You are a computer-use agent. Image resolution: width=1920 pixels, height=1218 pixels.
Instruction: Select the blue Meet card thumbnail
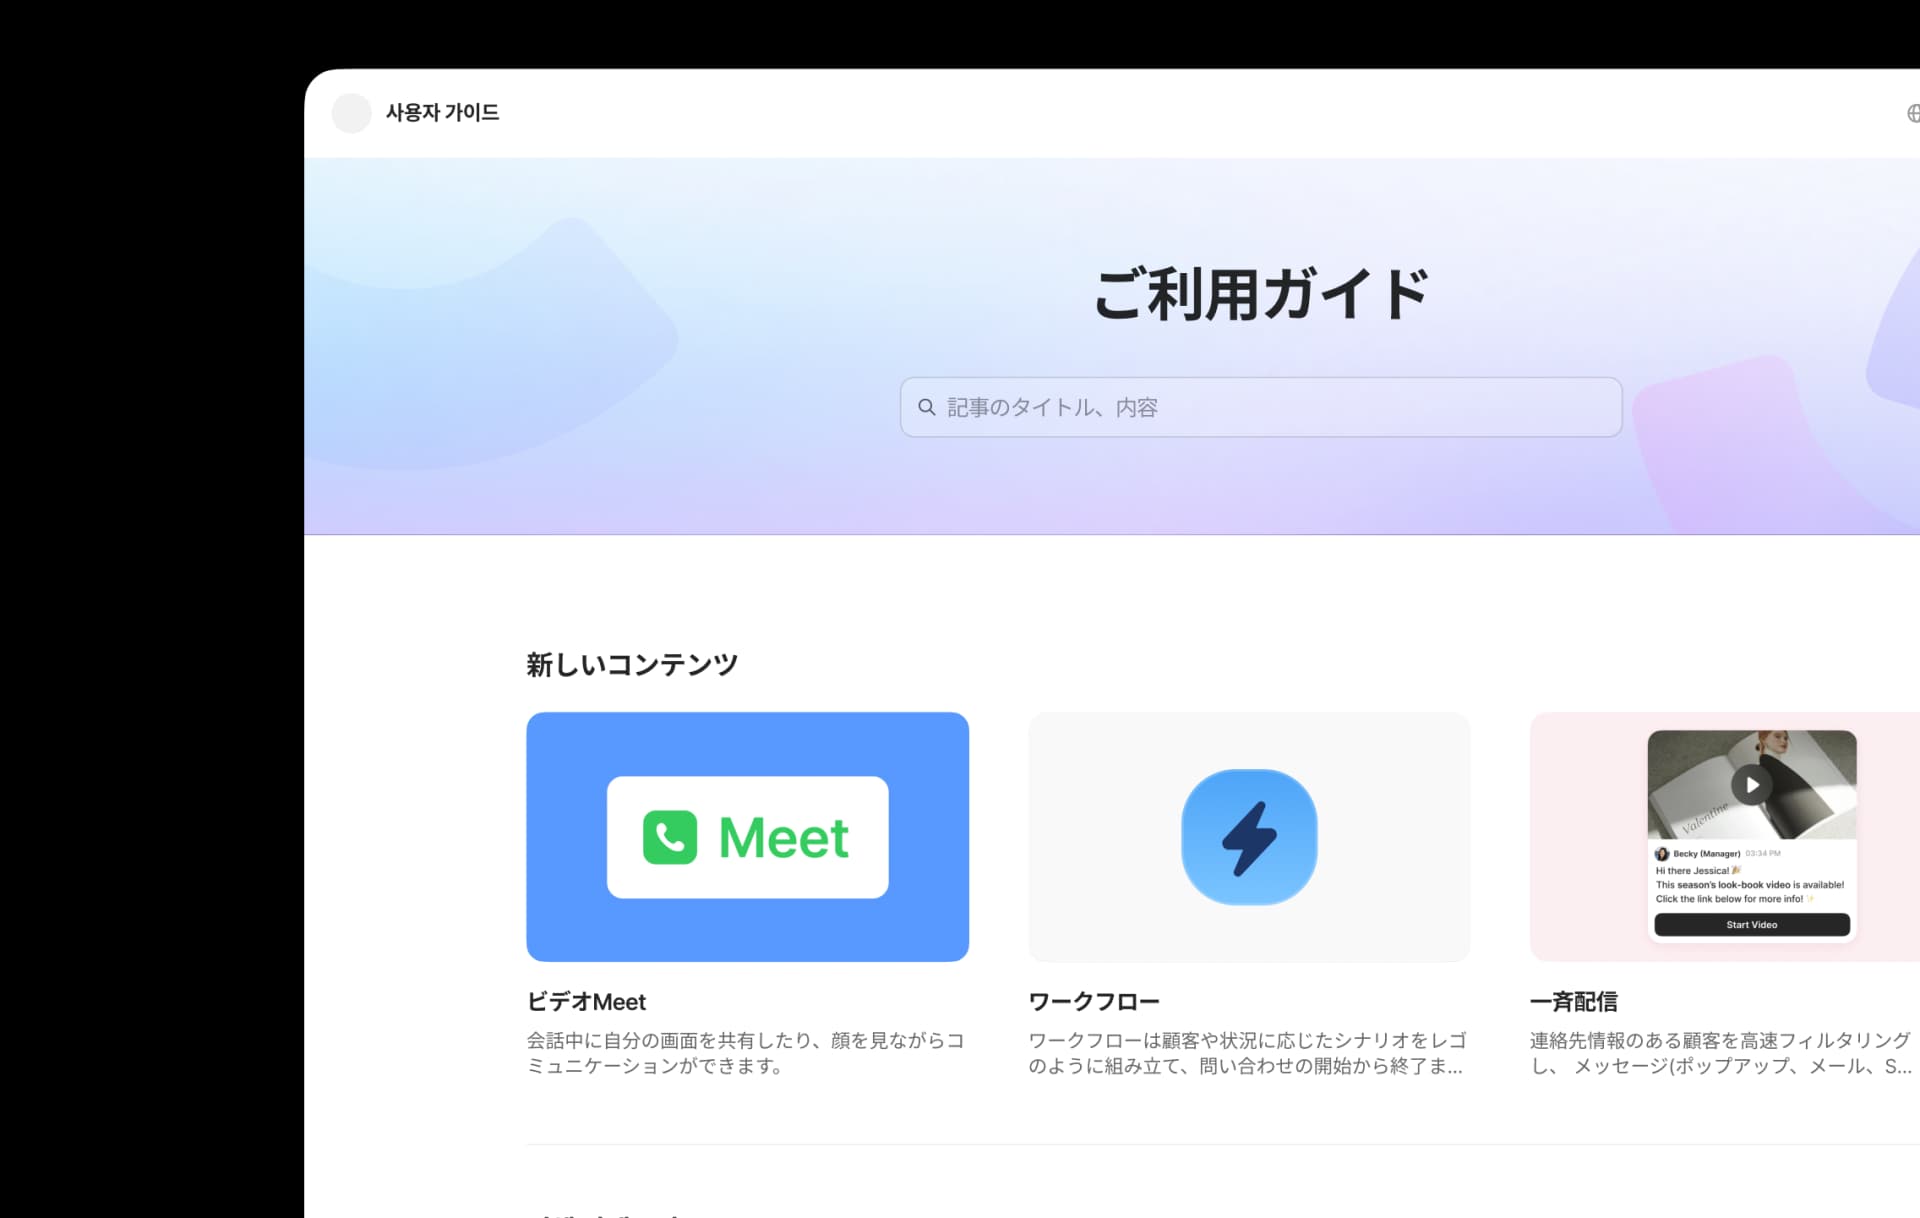click(x=748, y=837)
